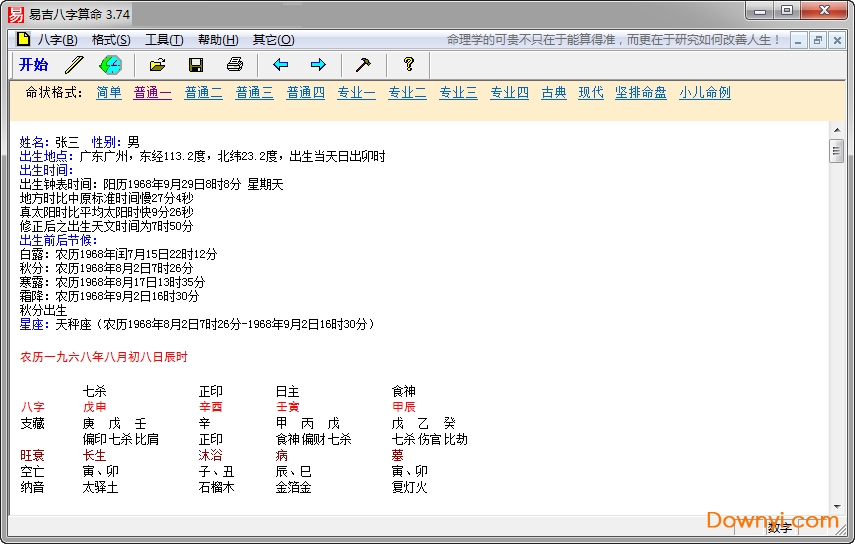This screenshot has width=855, height=544.
Task: Open the 八字(B) menu
Action: [57, 40]
